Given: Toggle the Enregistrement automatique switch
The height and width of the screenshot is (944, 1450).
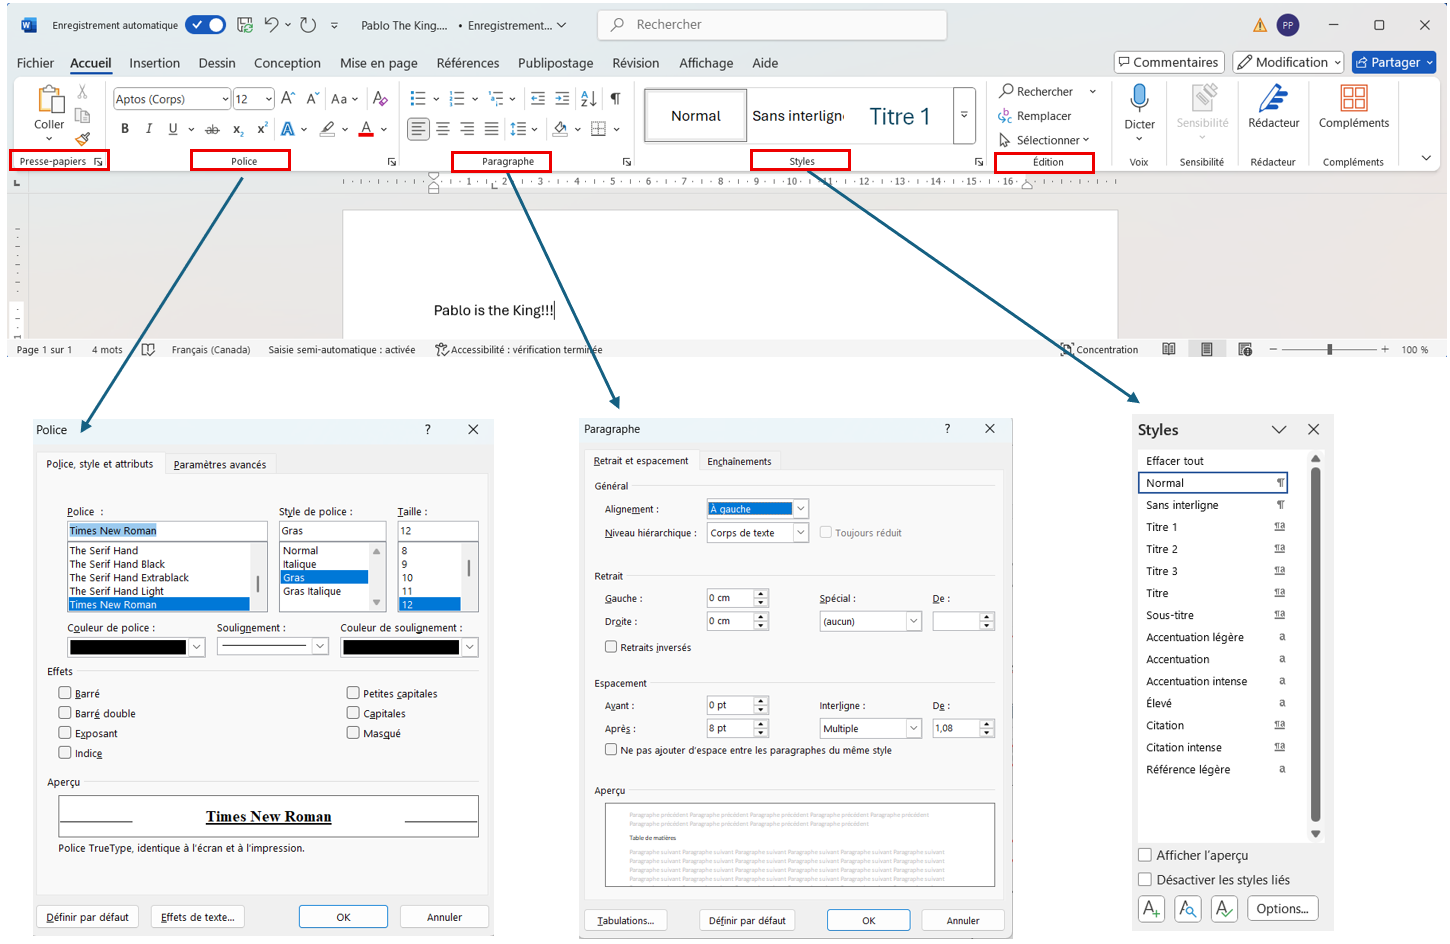Looking at the screenshot, I should tap(205, 25).
